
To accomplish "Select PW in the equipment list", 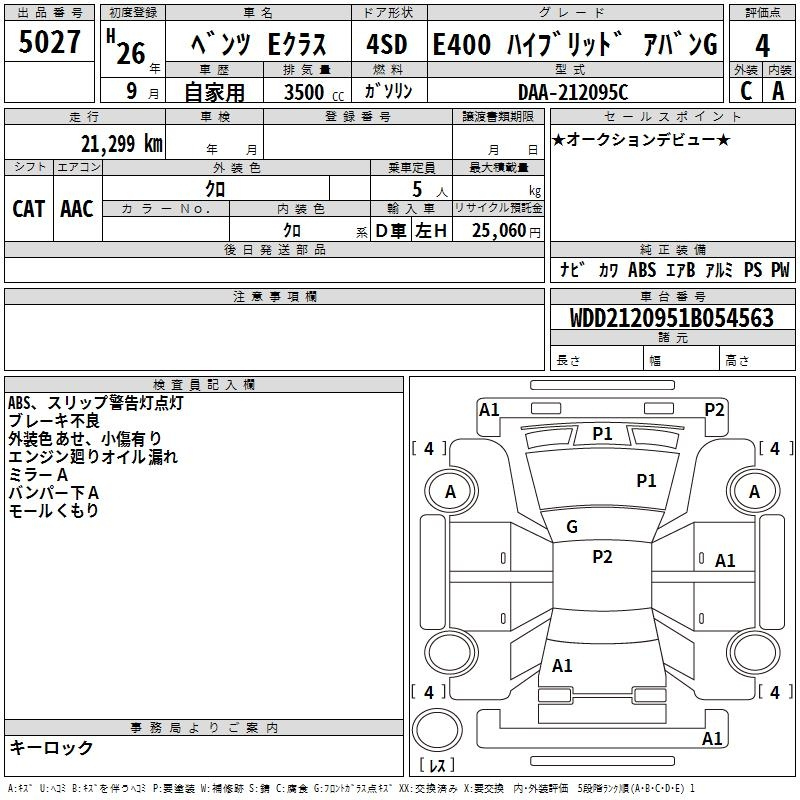I will coord(780,269).
